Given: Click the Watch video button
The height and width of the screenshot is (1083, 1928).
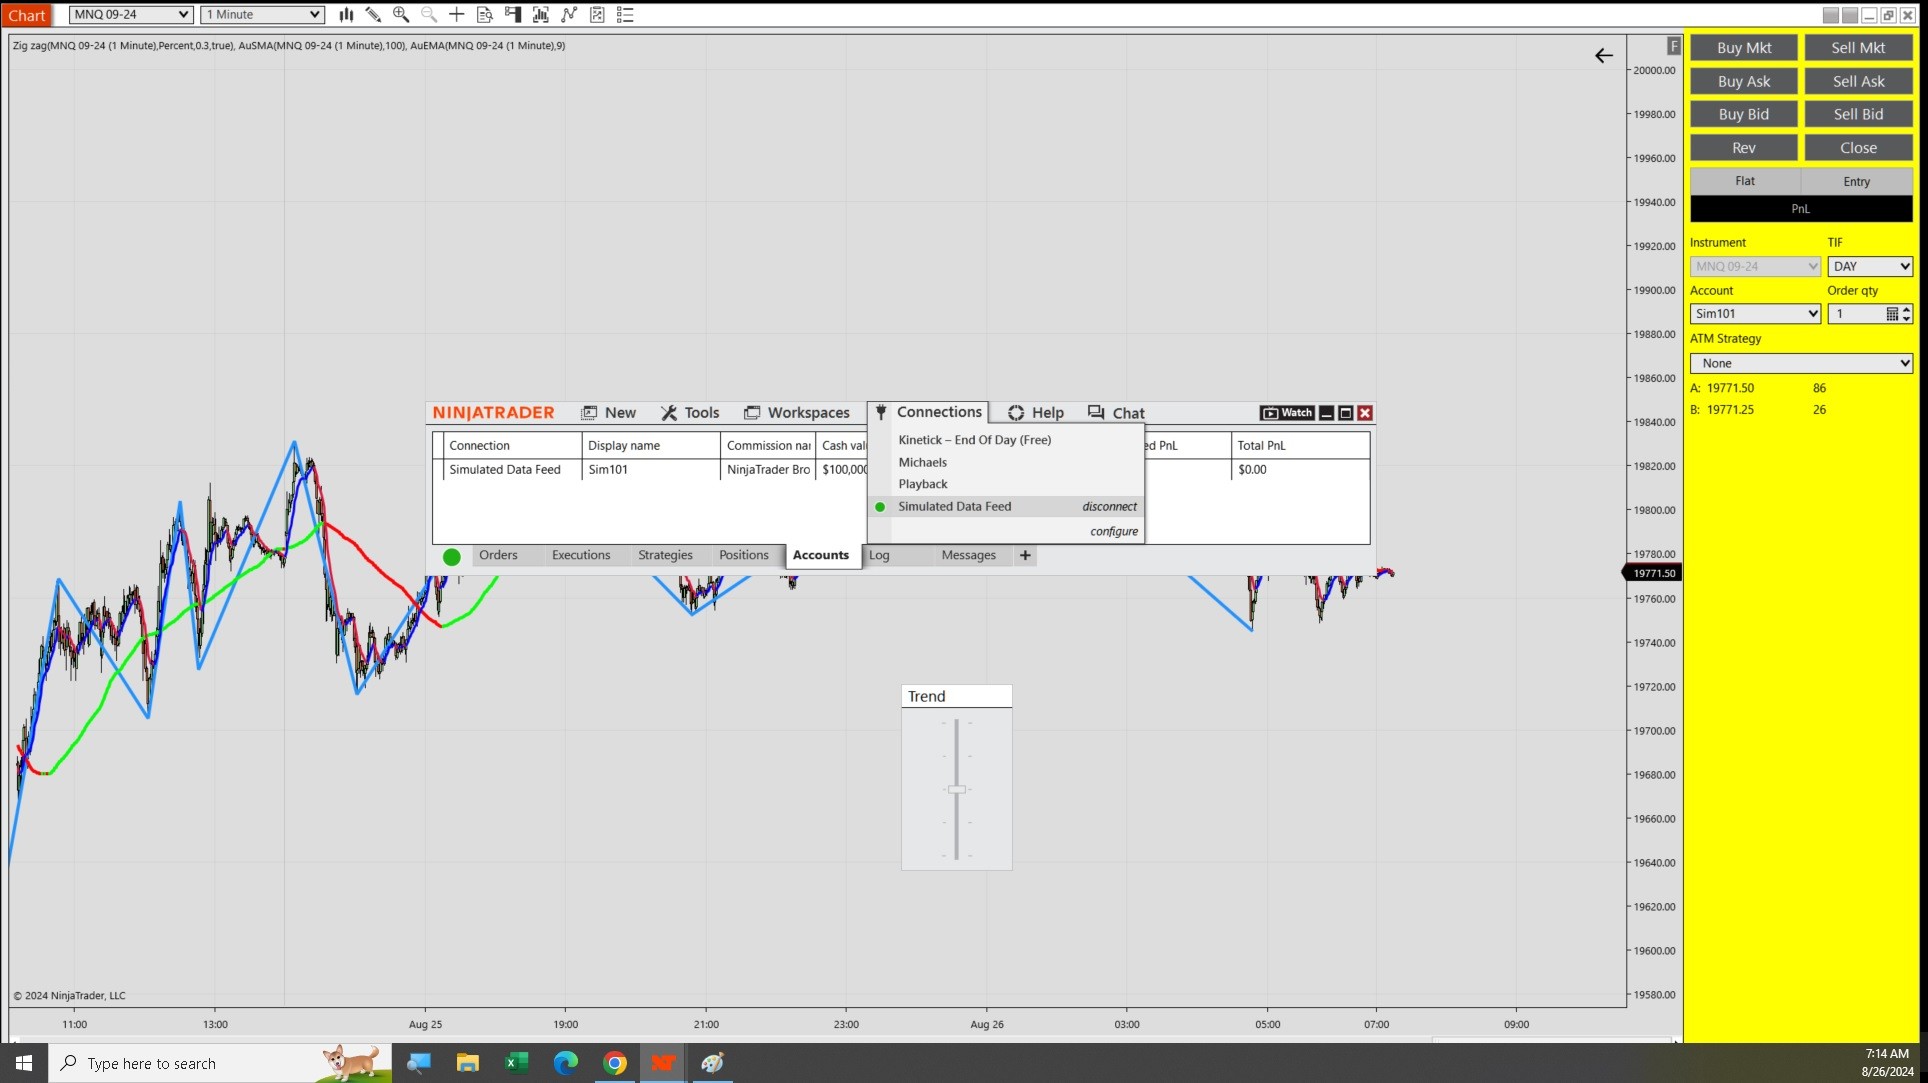Looking at the screenshot, I should 1287,413.
